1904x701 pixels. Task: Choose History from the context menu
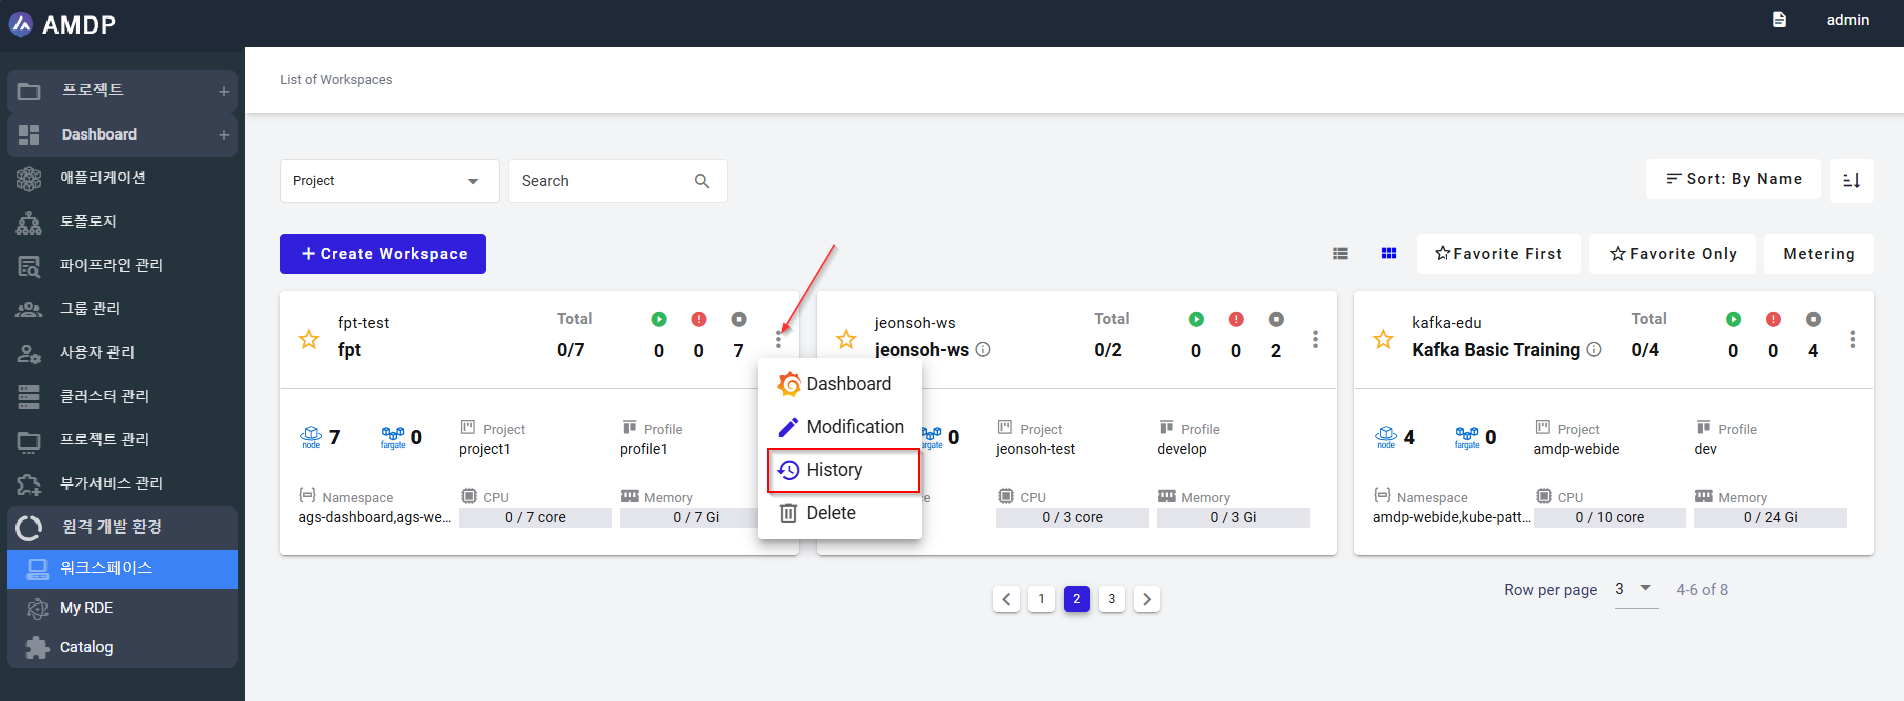point(840,470)
